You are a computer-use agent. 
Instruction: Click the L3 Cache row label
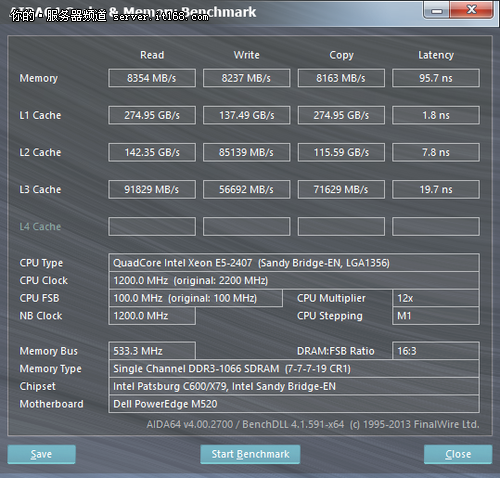point(40,189)
